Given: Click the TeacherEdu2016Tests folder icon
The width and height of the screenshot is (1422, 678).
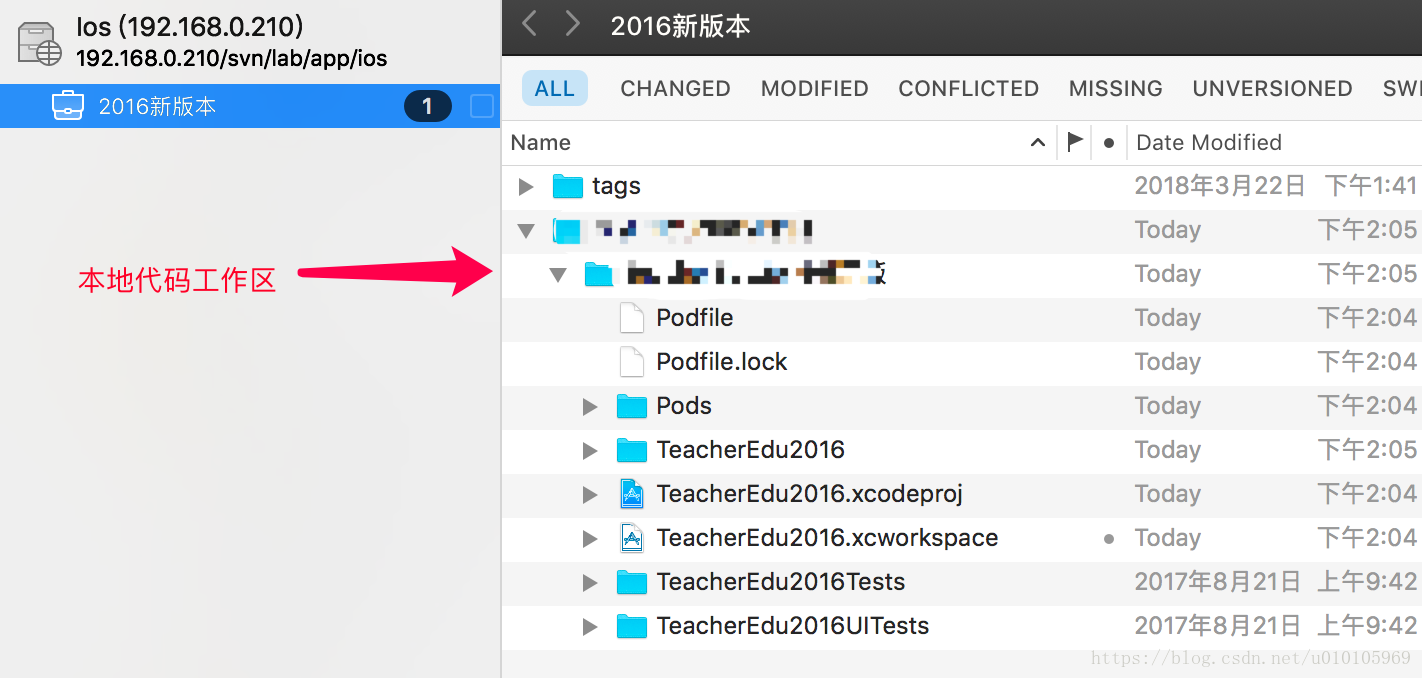Looking at the screenshot, I should (632, 582).
